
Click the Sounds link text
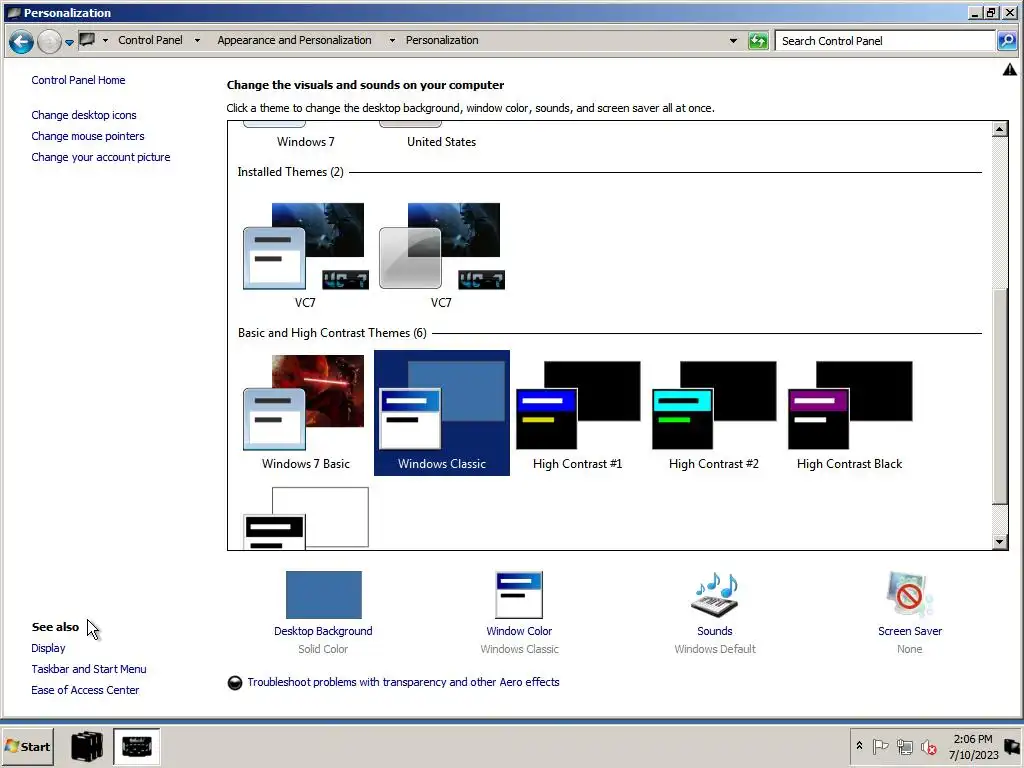click(714, 631)
